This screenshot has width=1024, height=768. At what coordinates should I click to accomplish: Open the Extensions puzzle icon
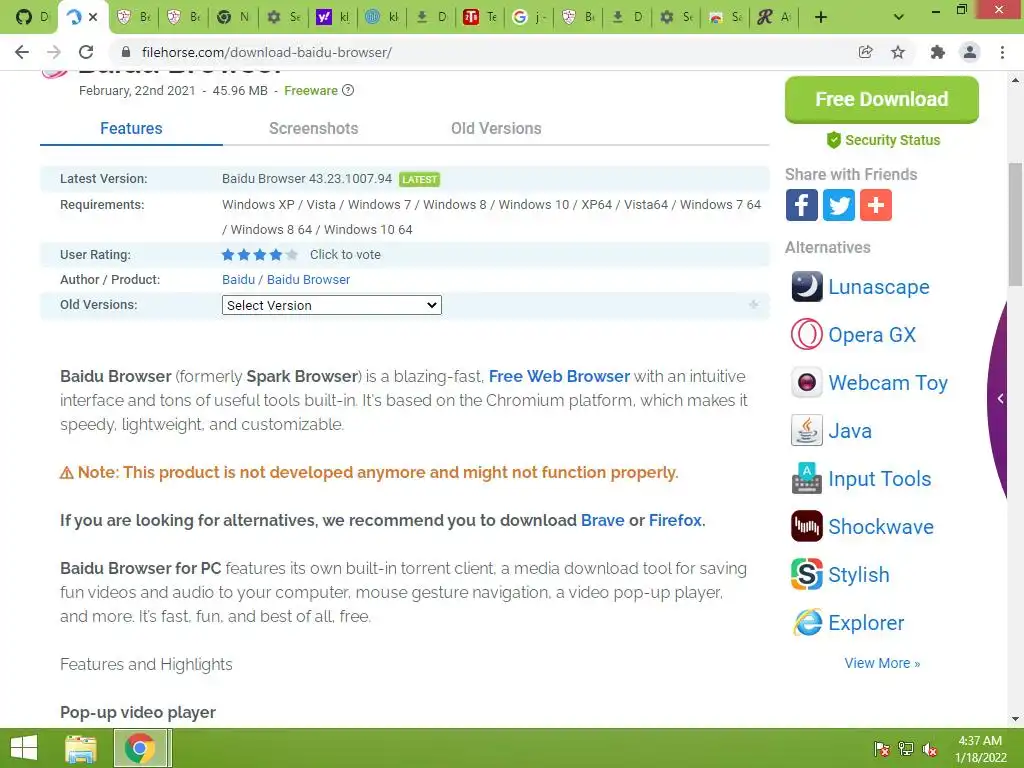937,52
